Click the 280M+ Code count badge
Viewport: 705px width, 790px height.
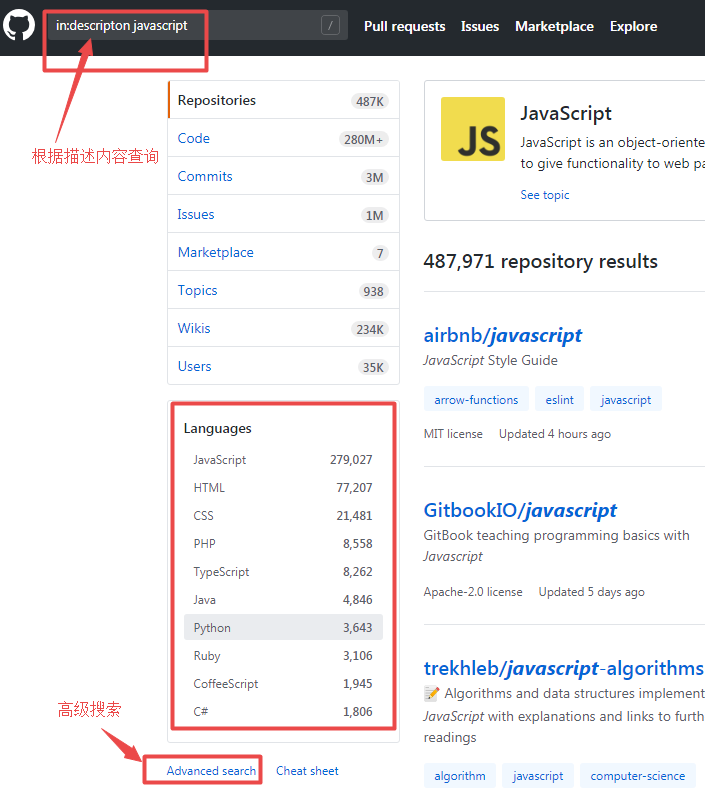(x=364, y=140)
